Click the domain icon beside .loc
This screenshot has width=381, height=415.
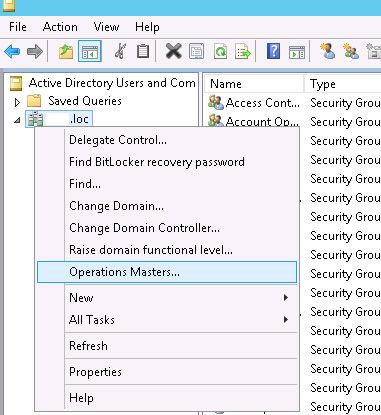point(35,119)
